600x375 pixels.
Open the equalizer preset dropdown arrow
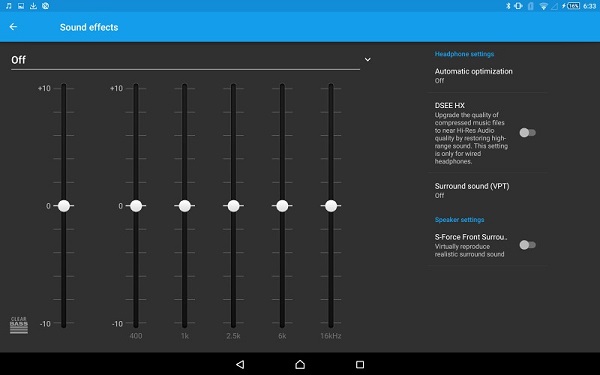[367, 60]
